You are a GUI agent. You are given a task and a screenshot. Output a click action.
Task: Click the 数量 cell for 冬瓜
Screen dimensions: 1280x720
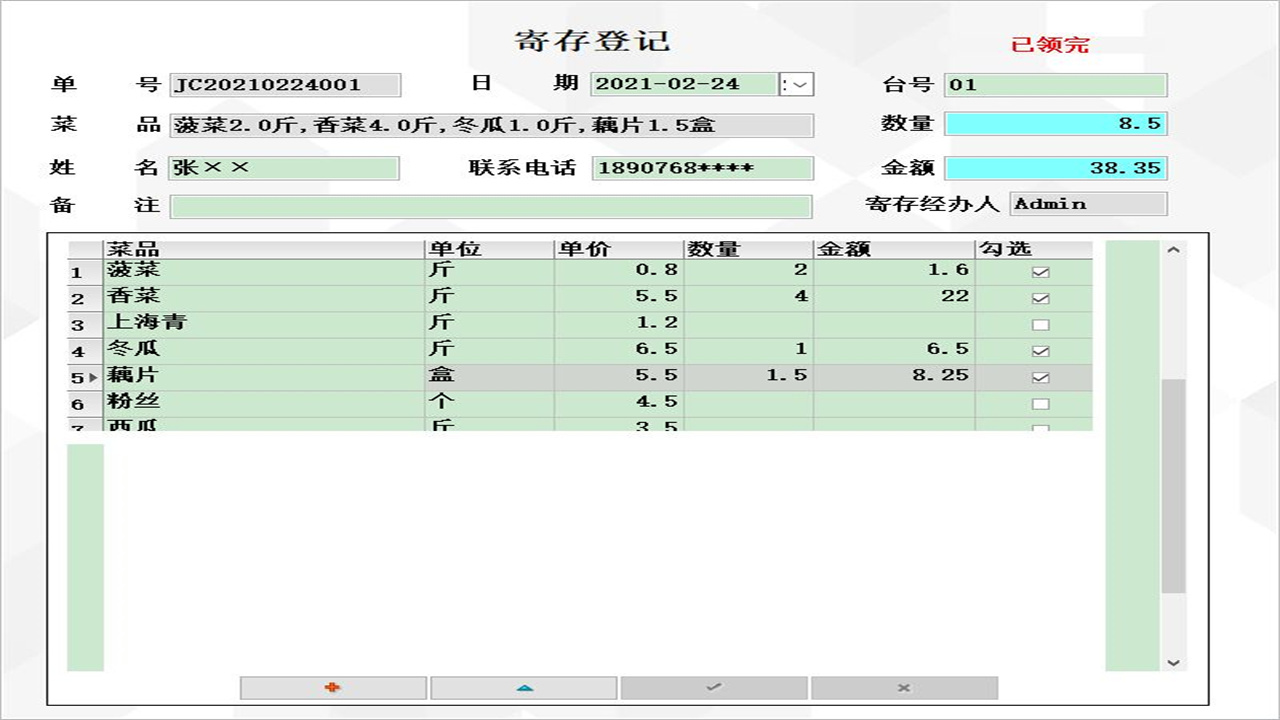(748, 350)
